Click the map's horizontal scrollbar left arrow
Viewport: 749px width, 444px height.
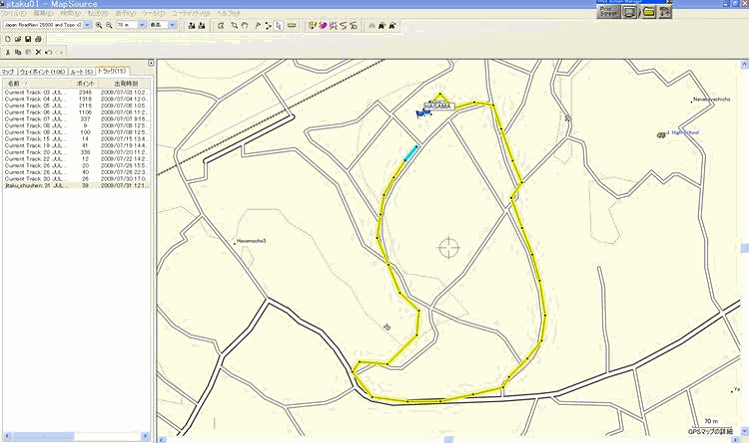point(161,440)
